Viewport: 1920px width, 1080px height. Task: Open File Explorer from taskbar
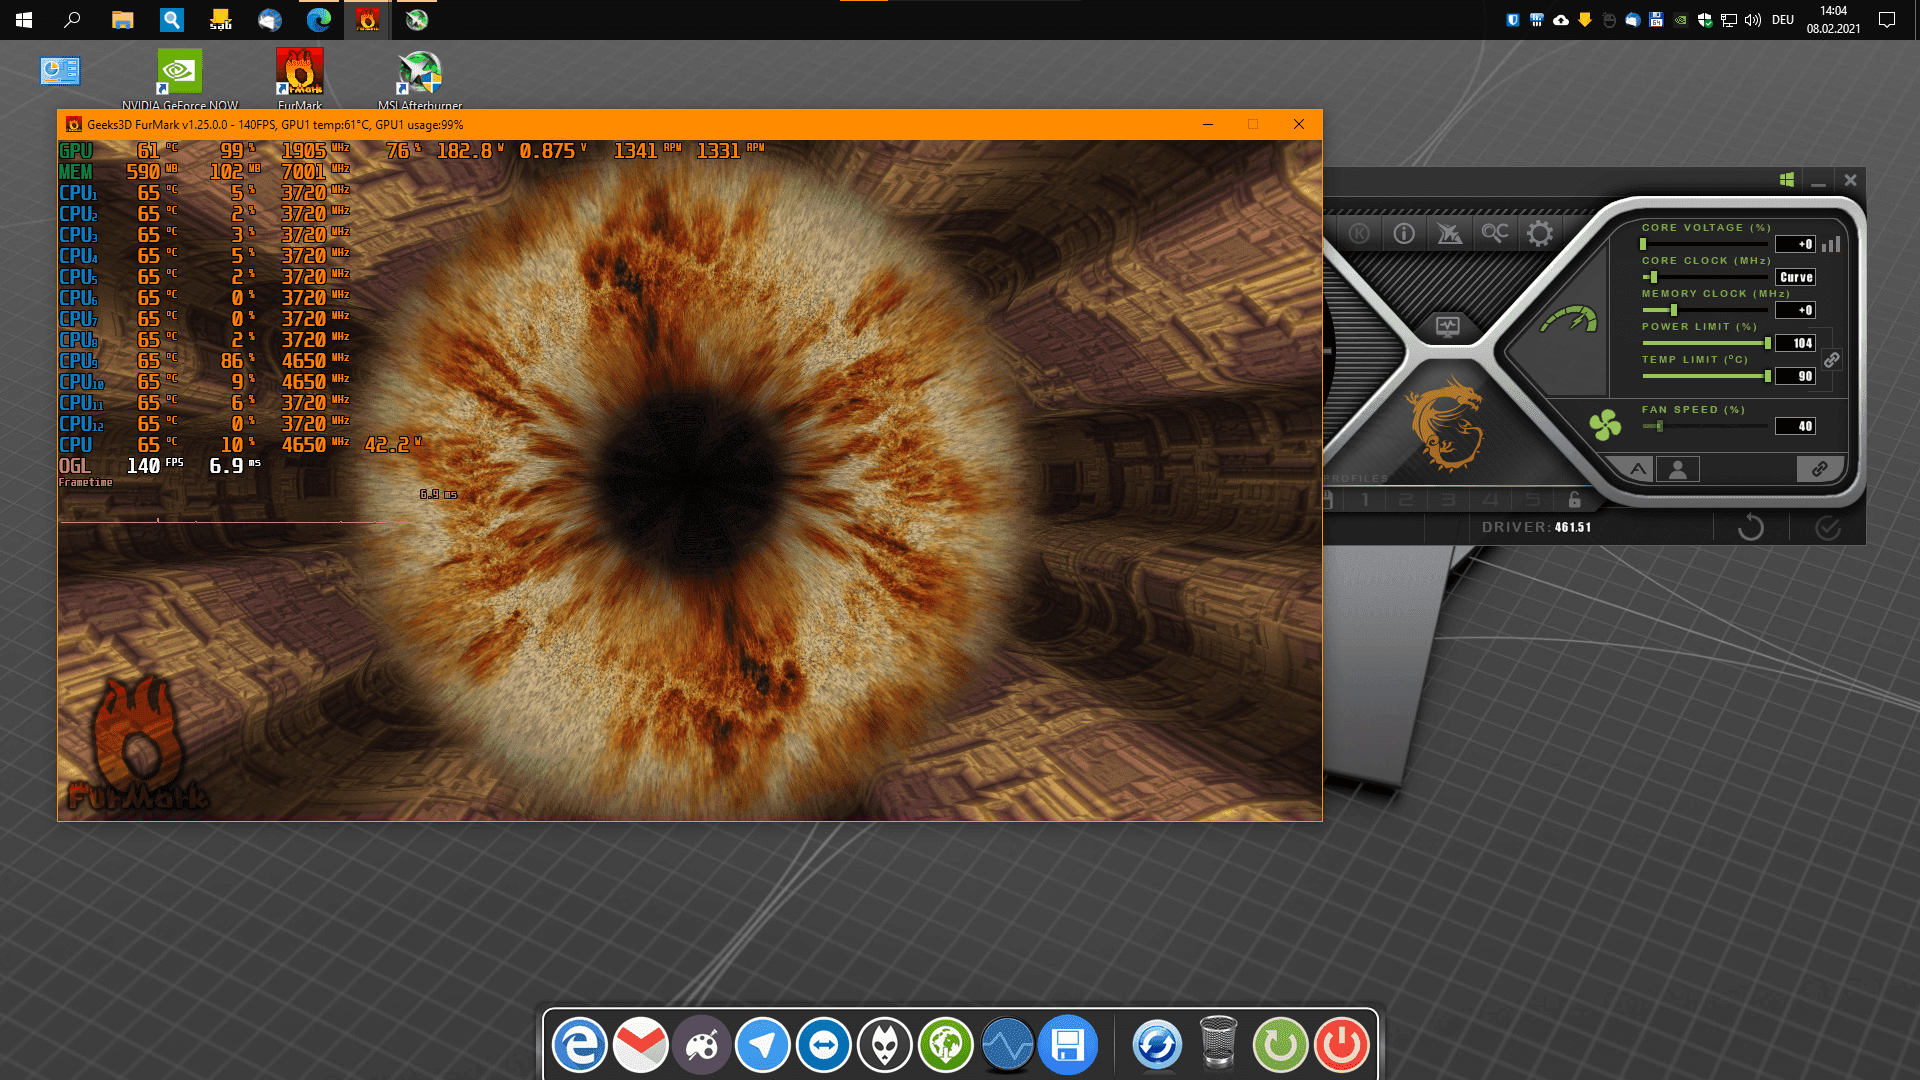tap(122, 20)
